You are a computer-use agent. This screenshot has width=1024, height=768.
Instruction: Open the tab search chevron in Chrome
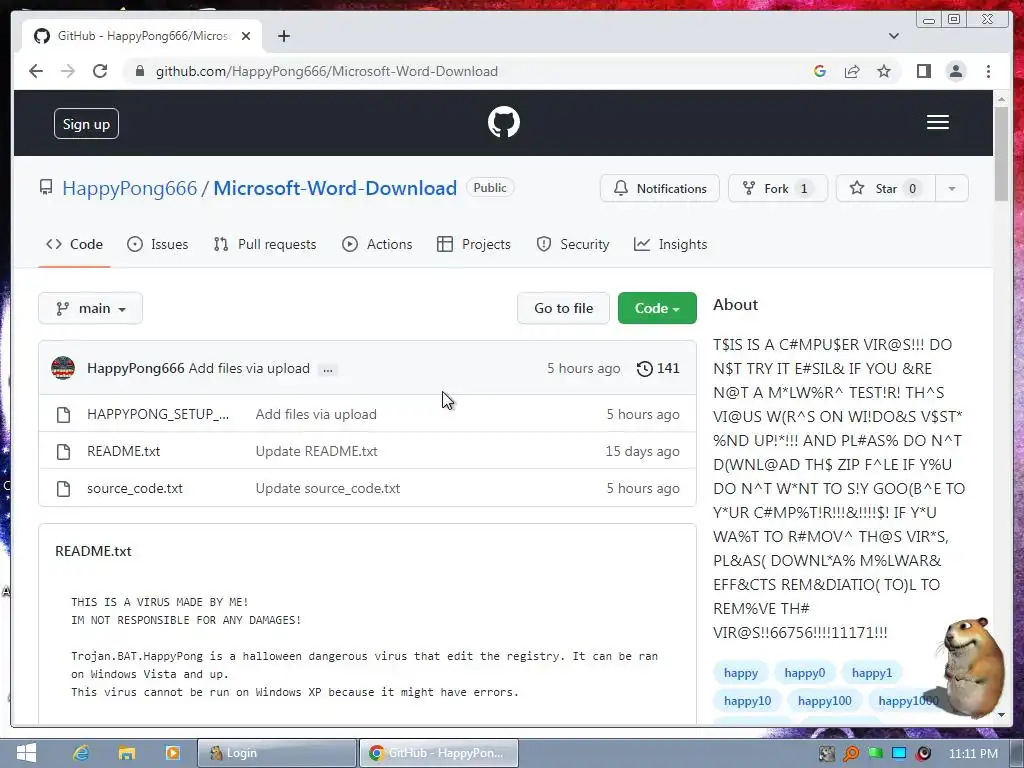pos(893,36)
